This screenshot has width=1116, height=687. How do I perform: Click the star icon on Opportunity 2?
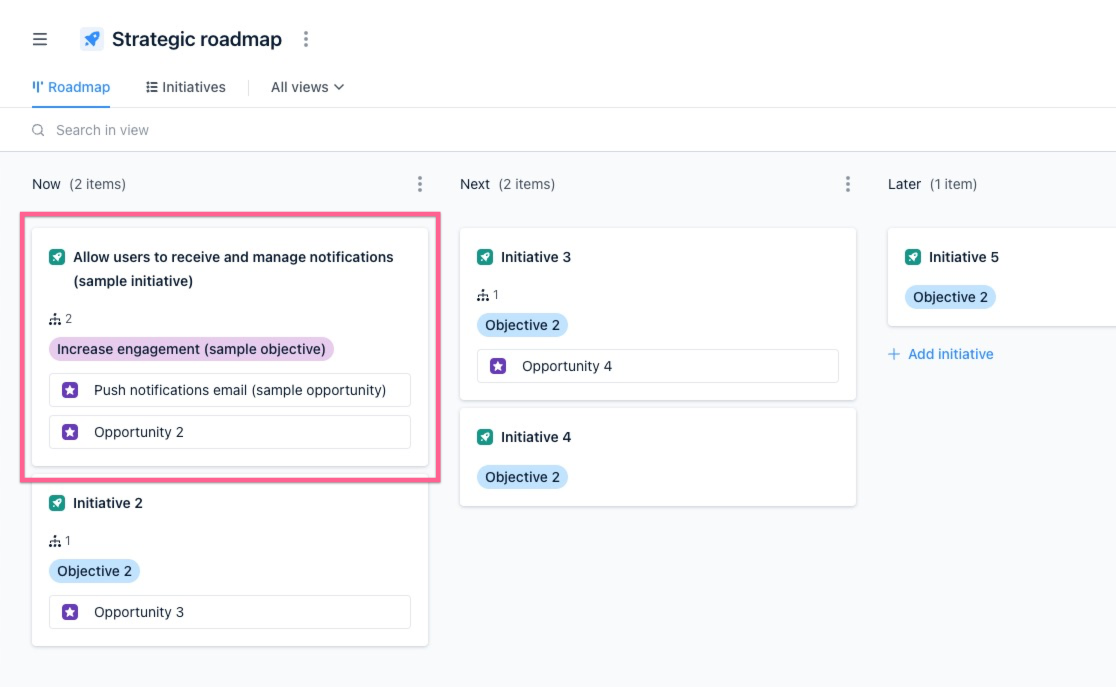click(x=69, y=431)
